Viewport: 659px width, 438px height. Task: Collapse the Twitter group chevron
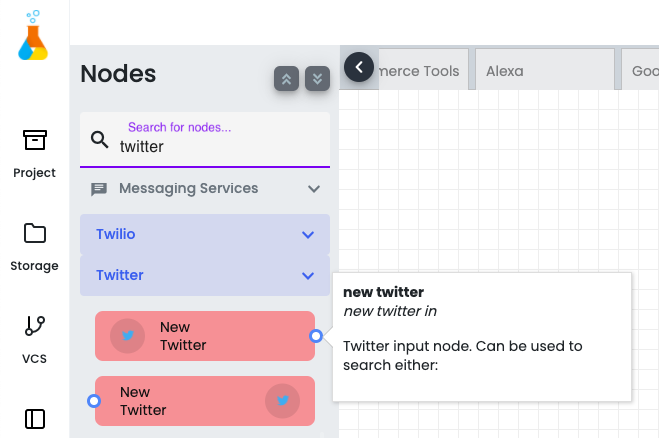[308, 276]
